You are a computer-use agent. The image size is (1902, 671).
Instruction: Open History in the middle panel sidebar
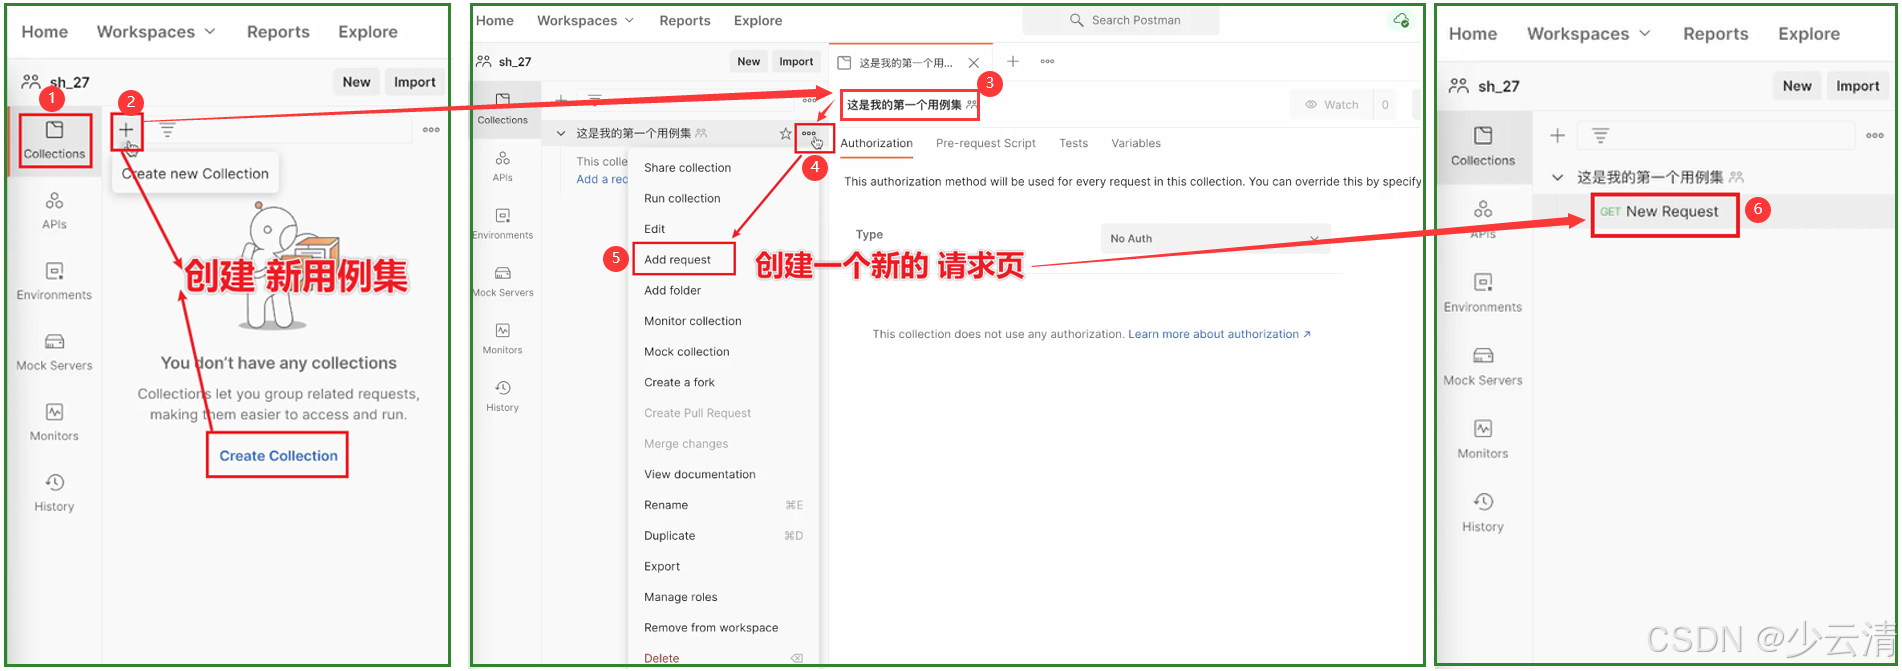[502, 396]
